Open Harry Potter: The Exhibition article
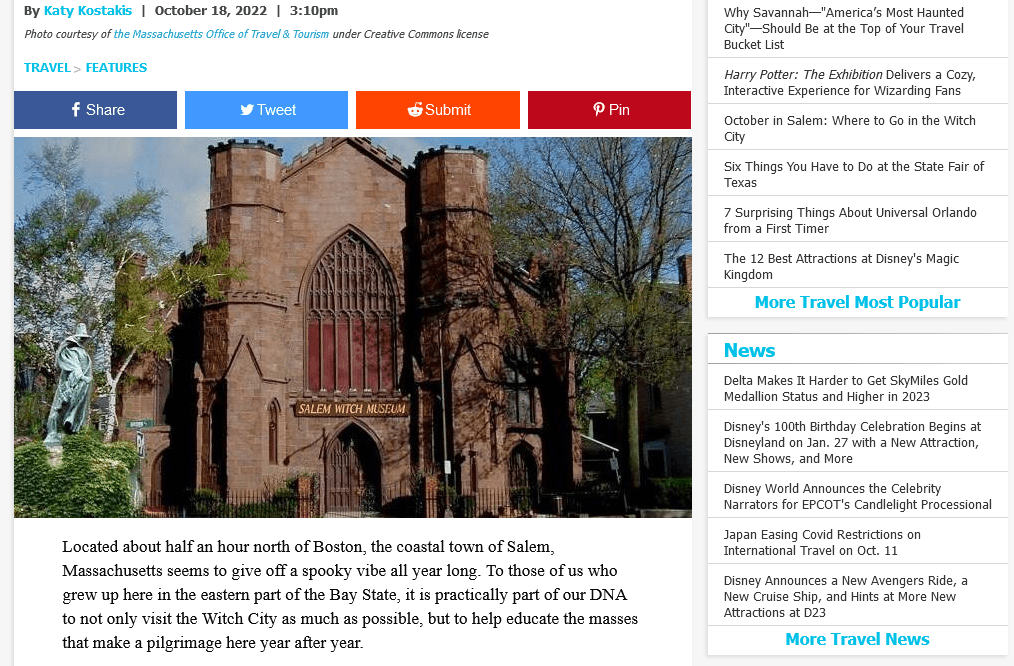 pos(849,82)
